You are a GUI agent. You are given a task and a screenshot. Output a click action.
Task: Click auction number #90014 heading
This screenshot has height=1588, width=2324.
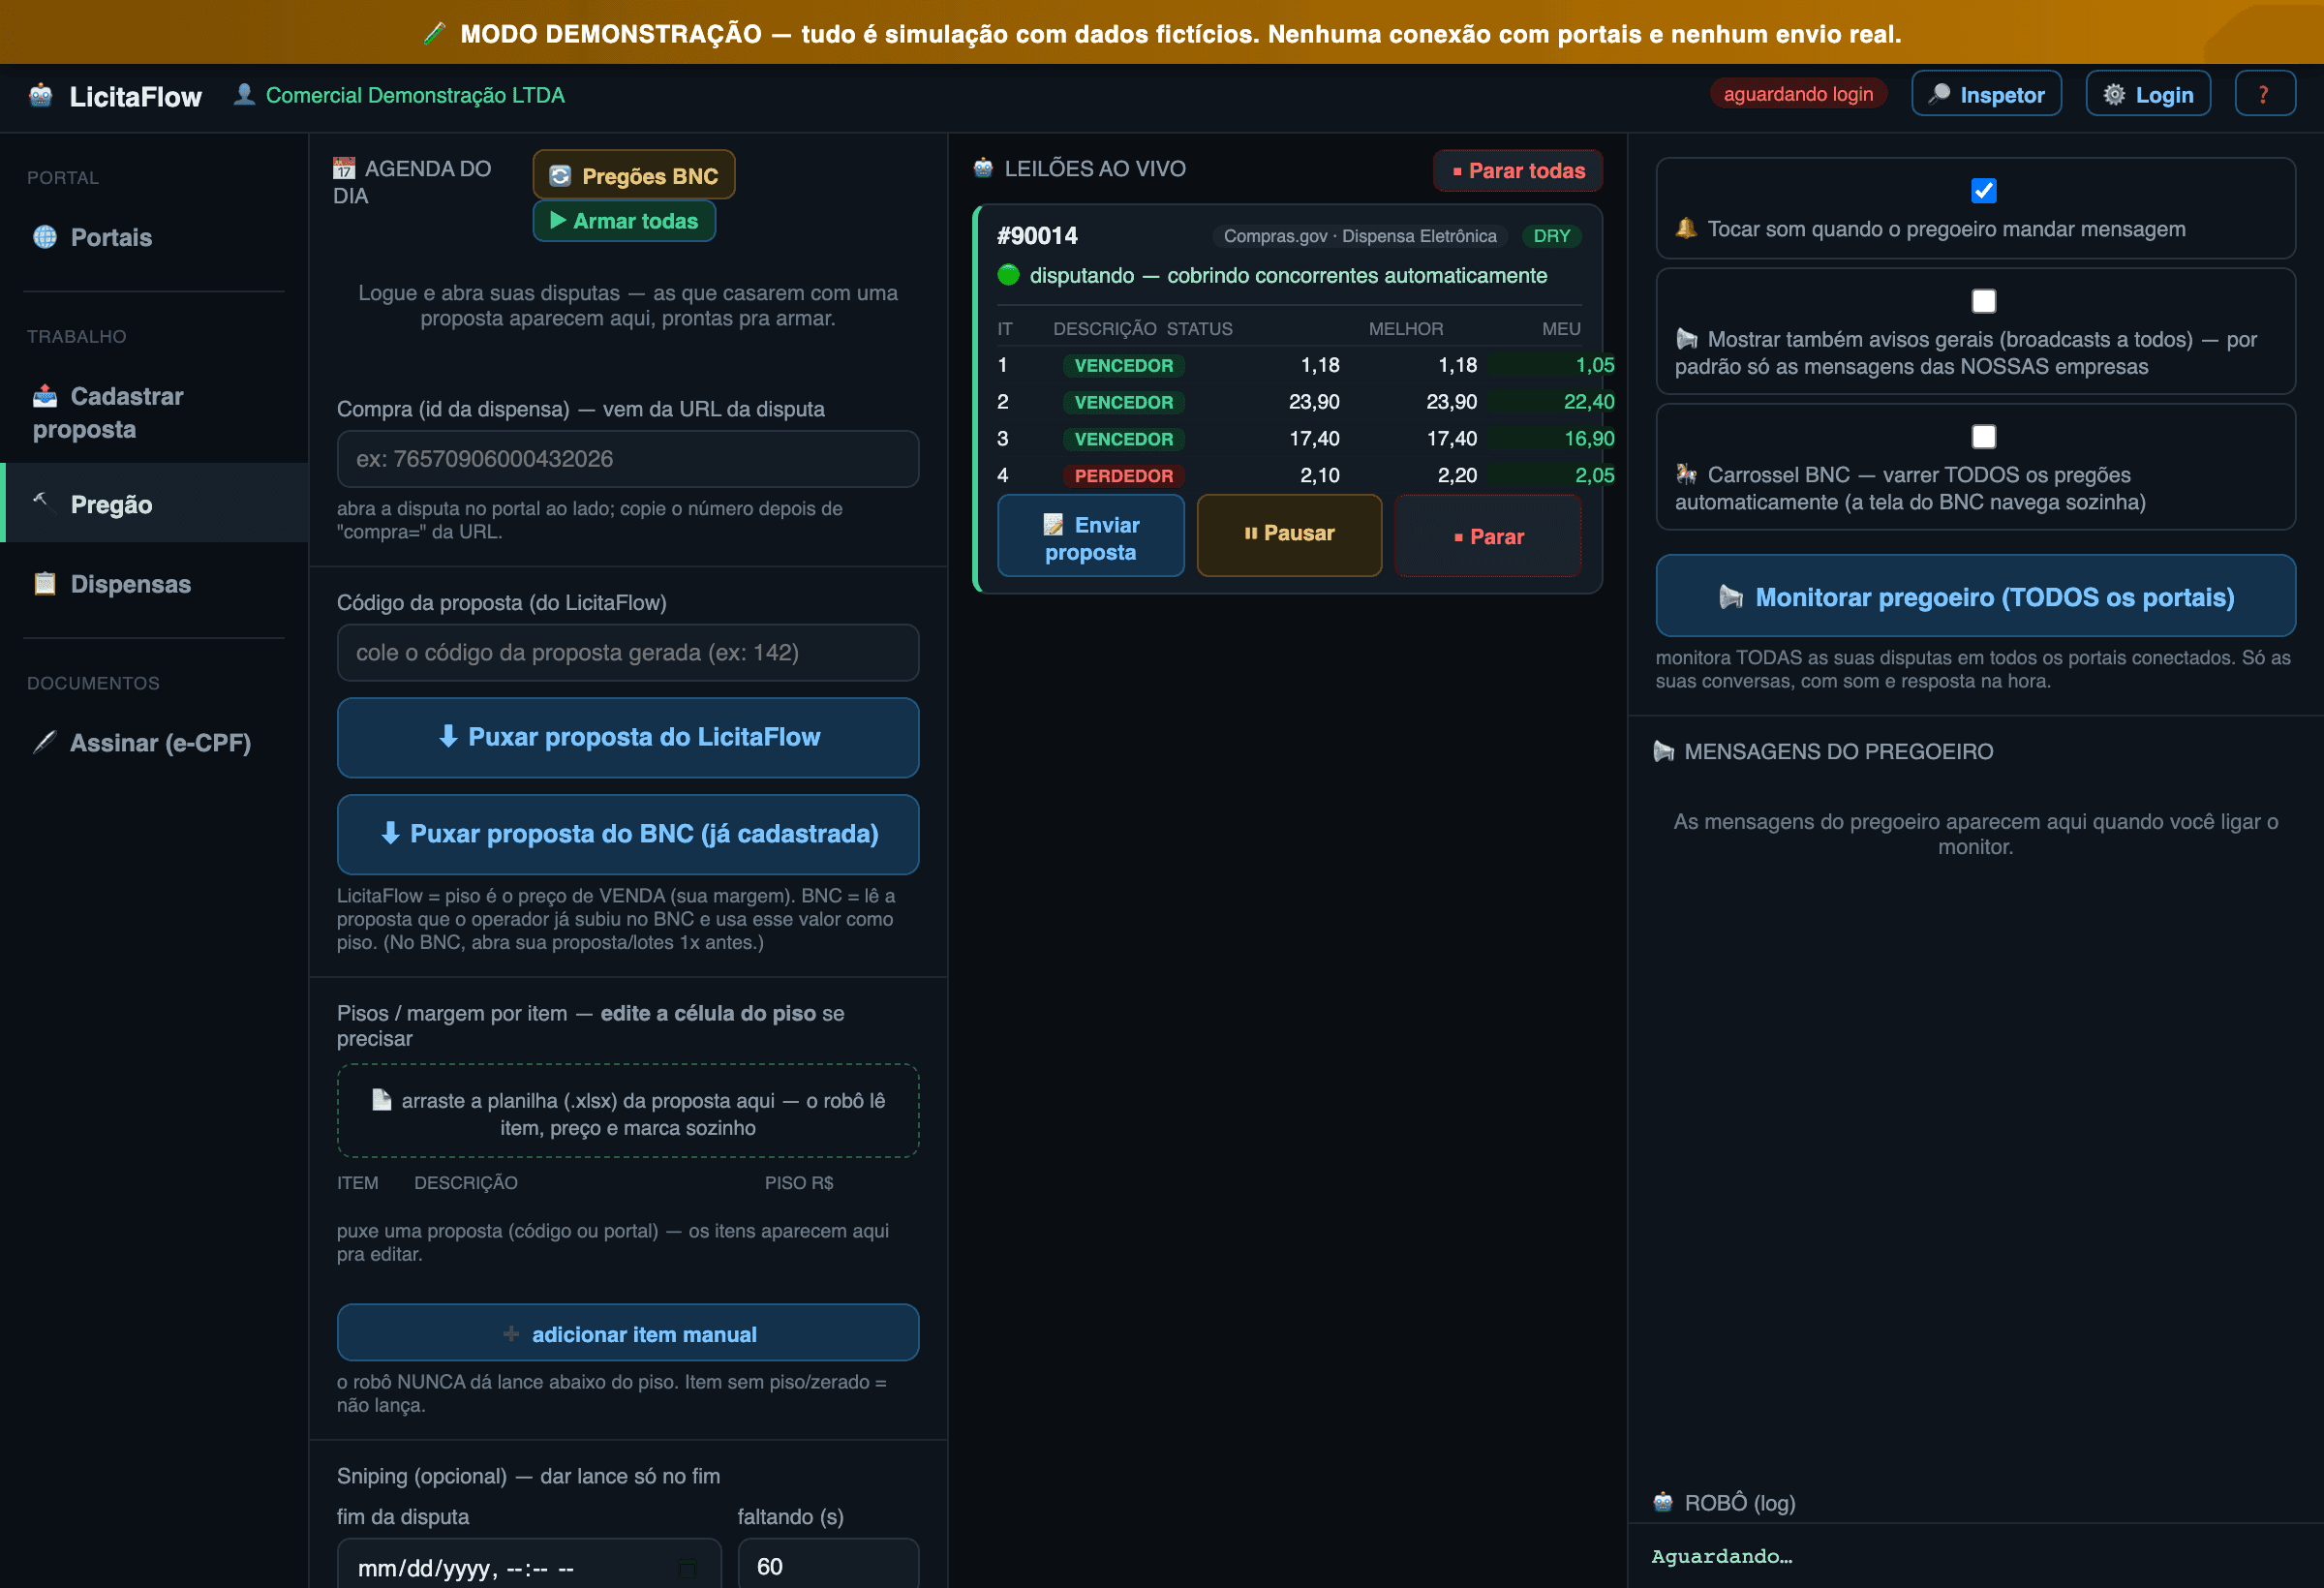[x=1037, y=236]
